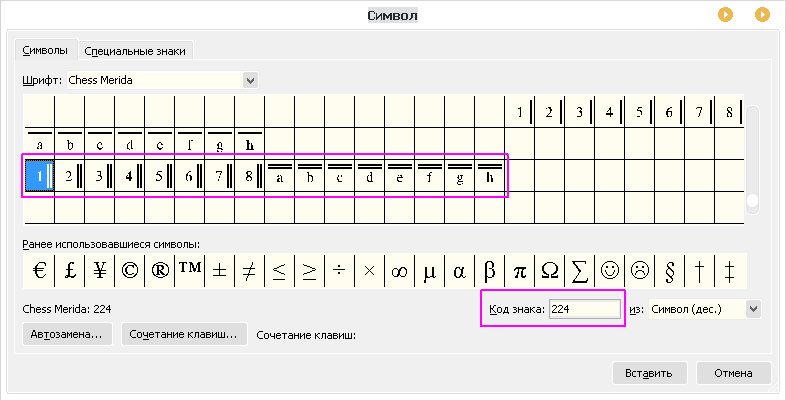Open the Символы tab
Image resolution: width=786 pixels, height=400 pixels.
click(45, 50)
